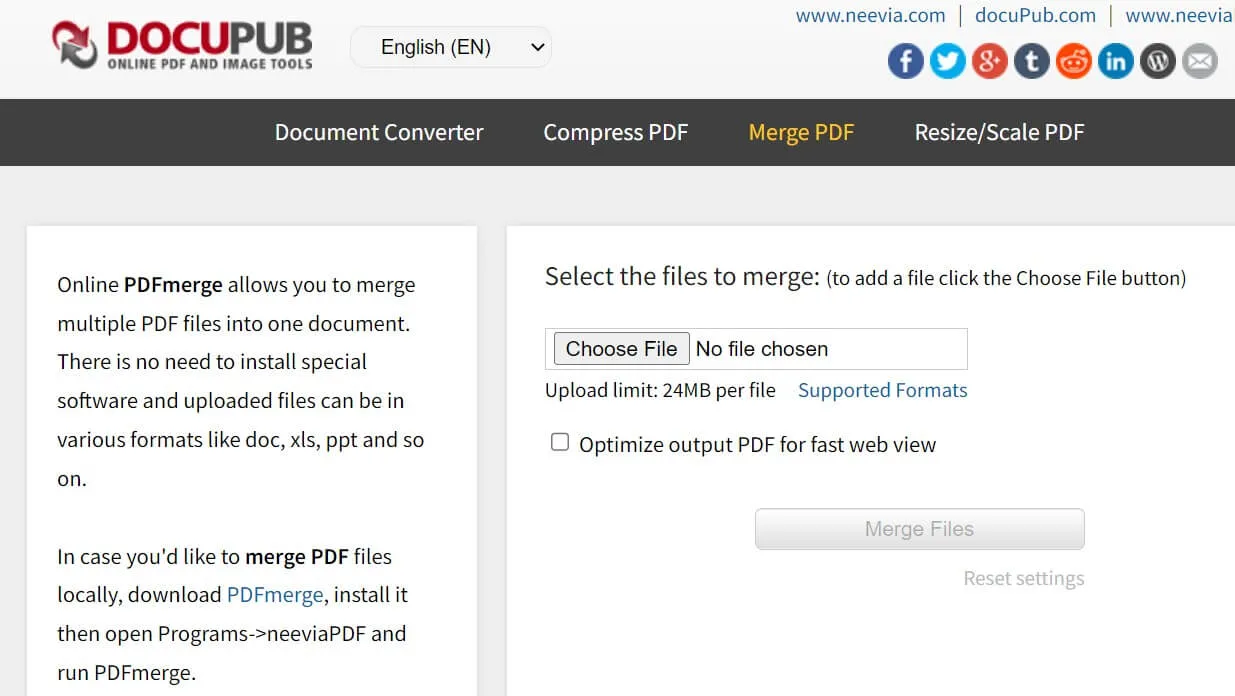Click the Twitter sharing icon

point(947,61)
